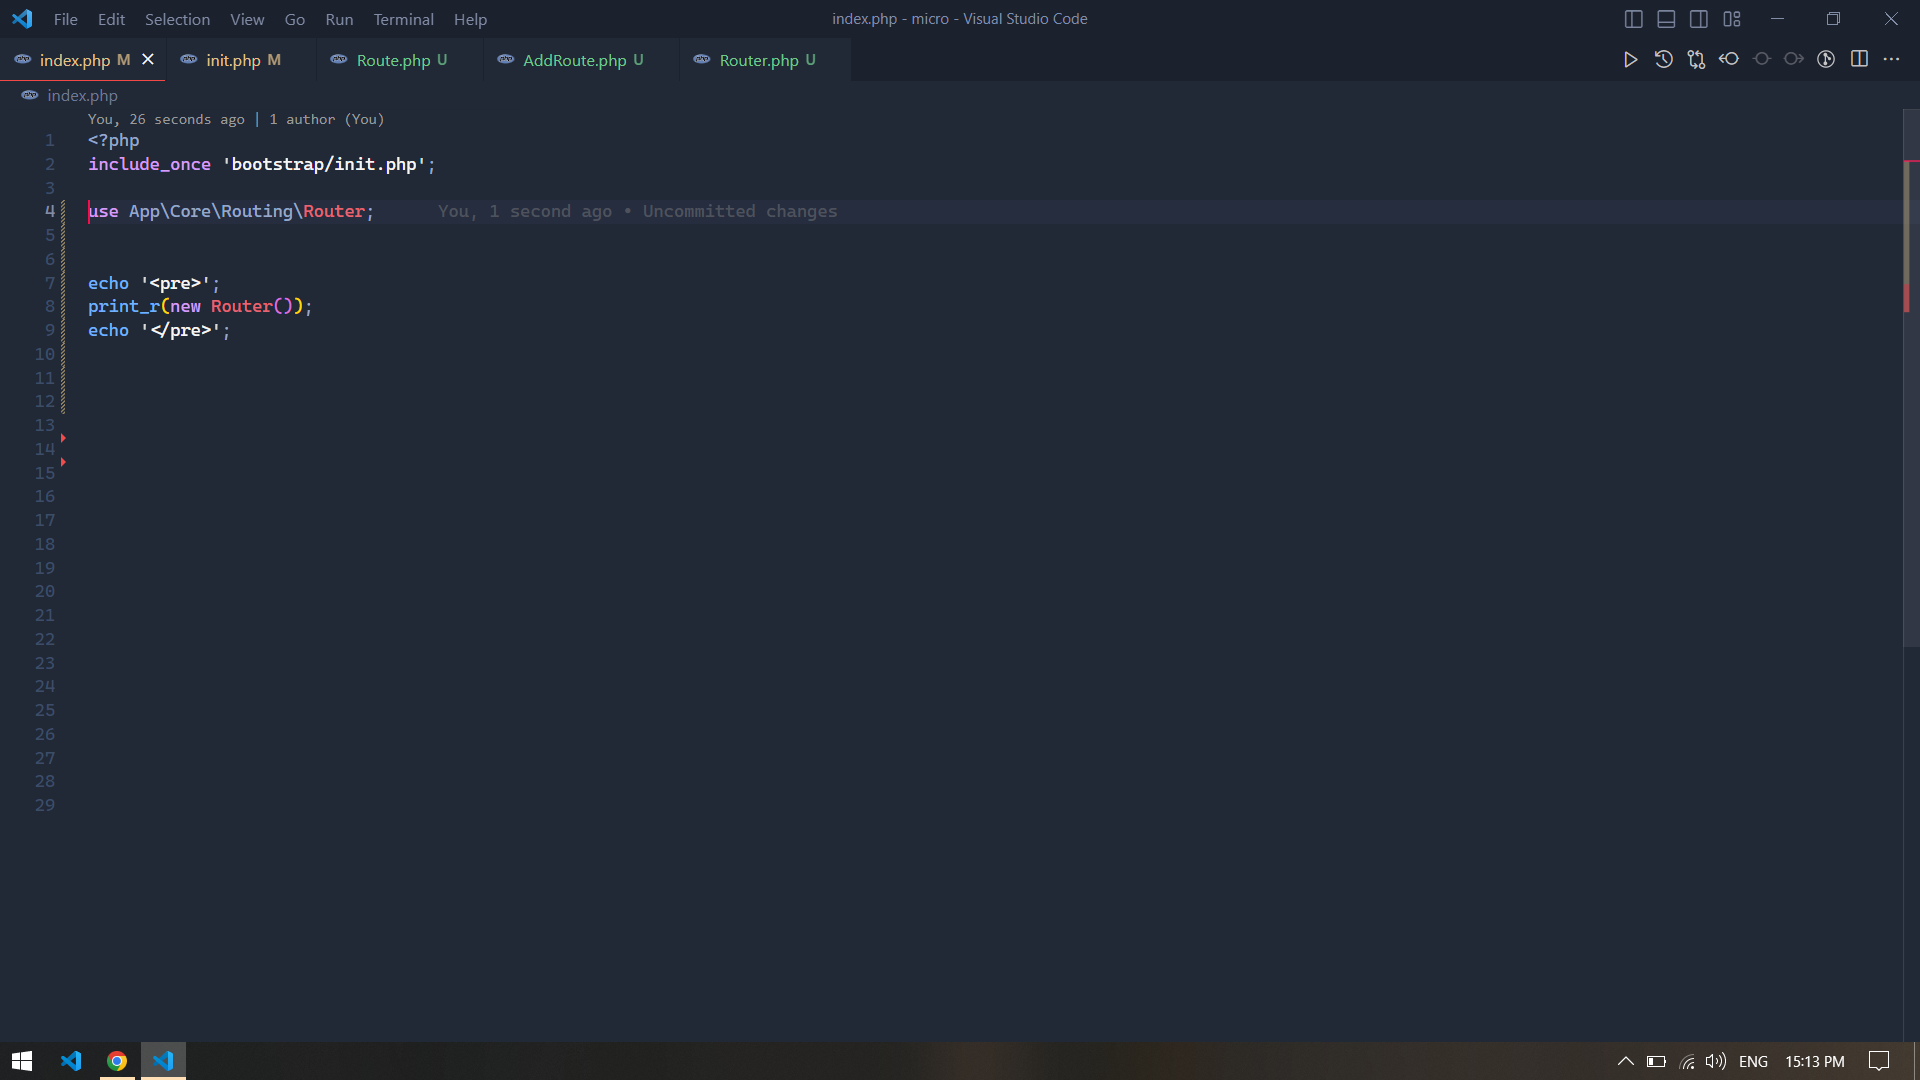The width and height of the screenshot is (1920, 1080).
Task: Switch to the Router.php tab
Action: tap(765, 60)
